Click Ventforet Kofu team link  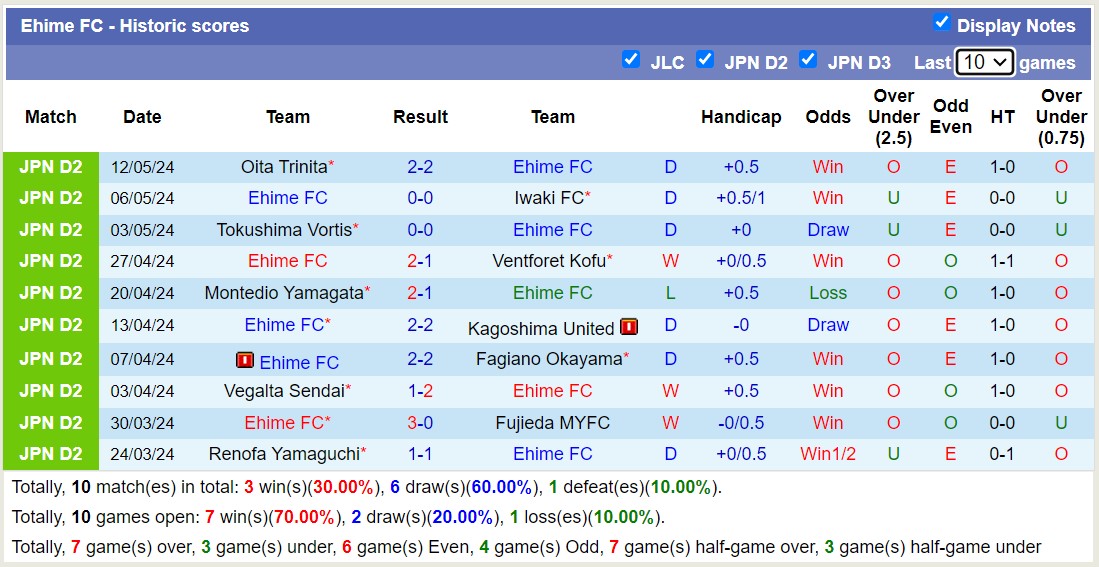click(549, 261)
